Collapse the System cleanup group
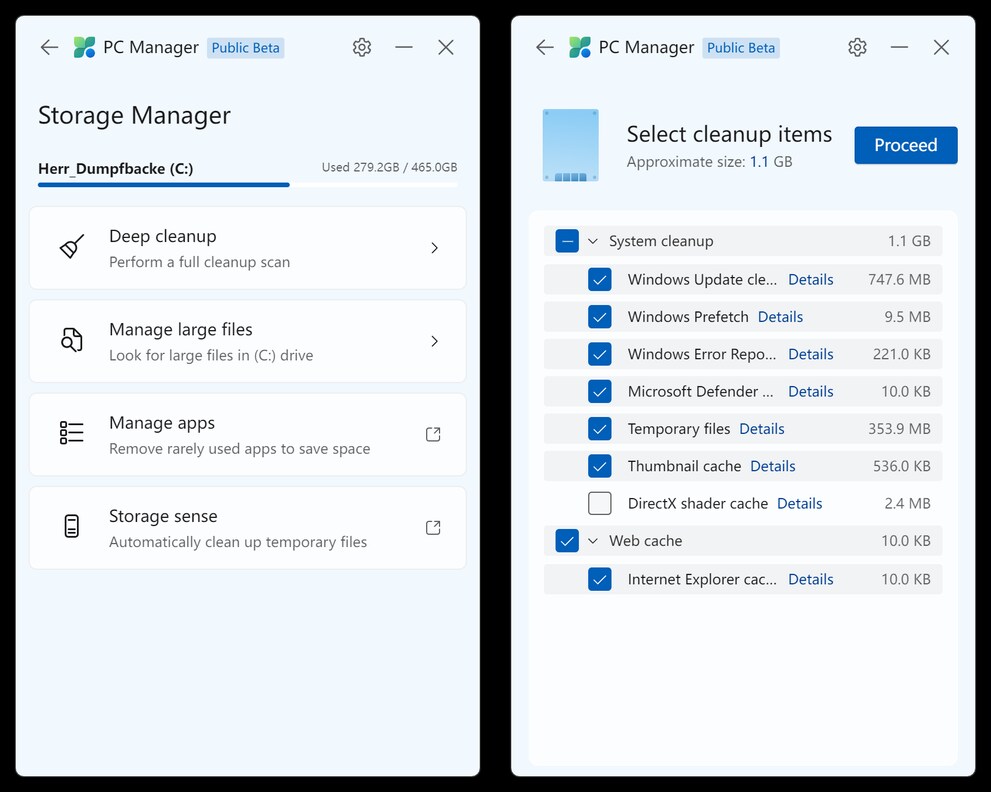Image resolution: width=991 pixels, height=792 pixels. [x=593, y=241]
